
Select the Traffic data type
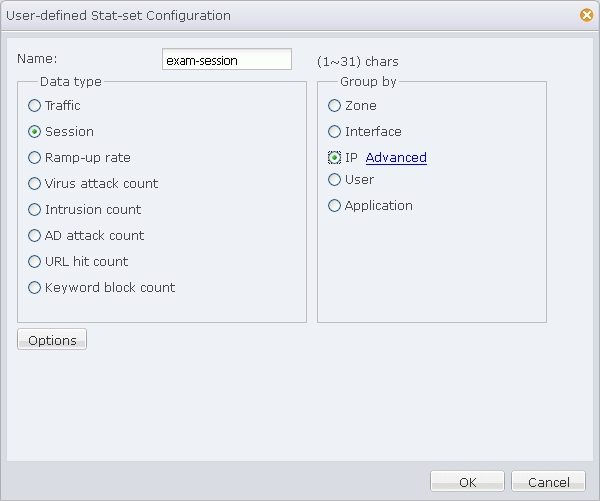coord(35,105)
